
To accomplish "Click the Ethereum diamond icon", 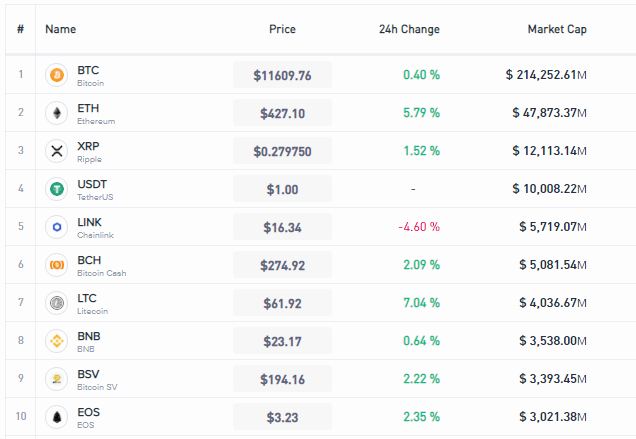I will point(57,113).
